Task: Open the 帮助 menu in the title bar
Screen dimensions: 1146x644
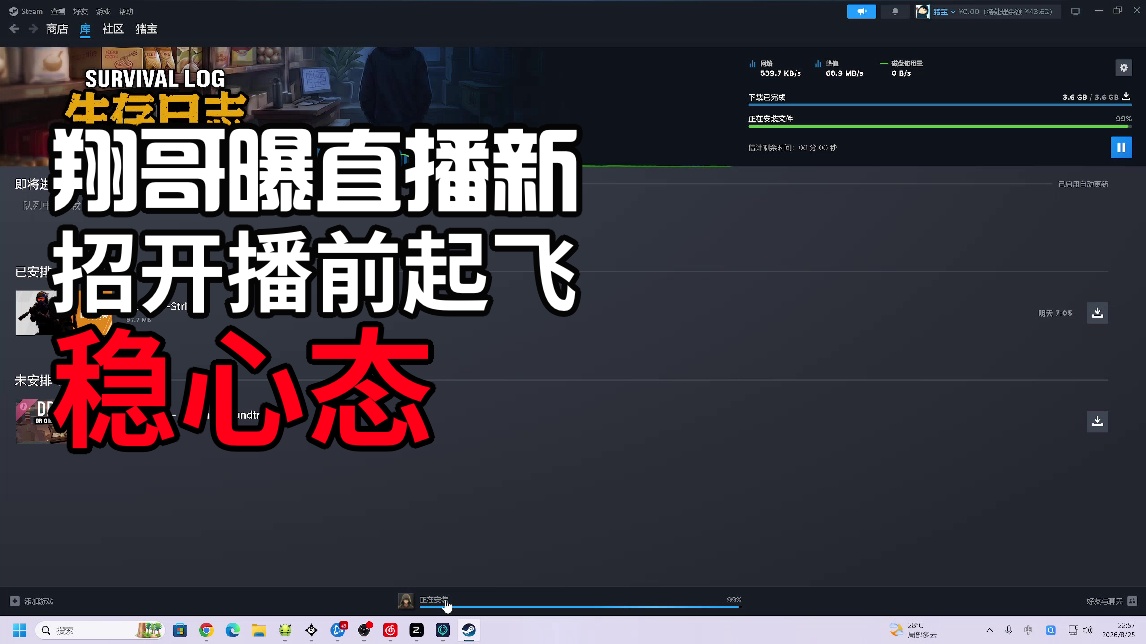Action: 126,11
